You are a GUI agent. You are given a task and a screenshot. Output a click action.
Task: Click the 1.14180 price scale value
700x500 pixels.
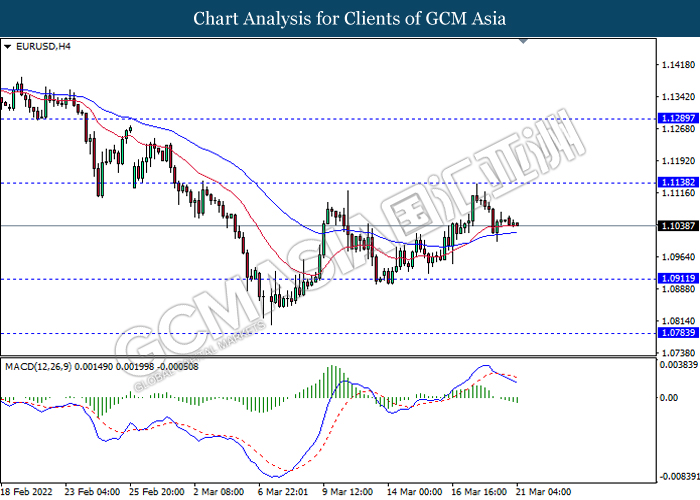(678, 65)
